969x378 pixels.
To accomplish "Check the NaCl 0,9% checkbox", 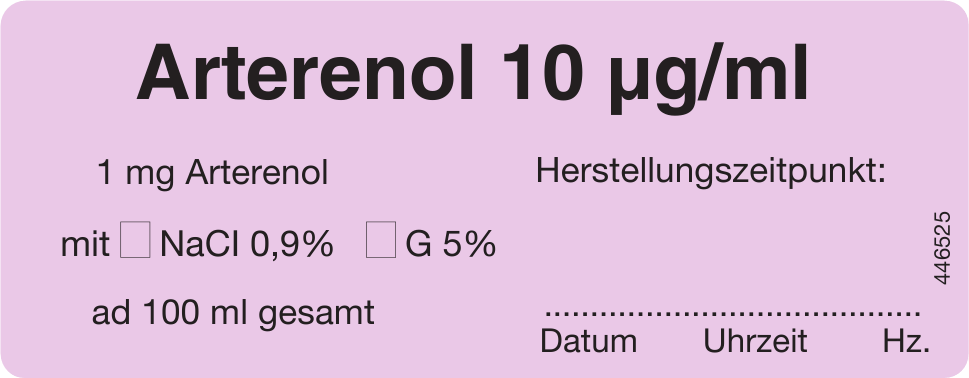I will 135,240.
